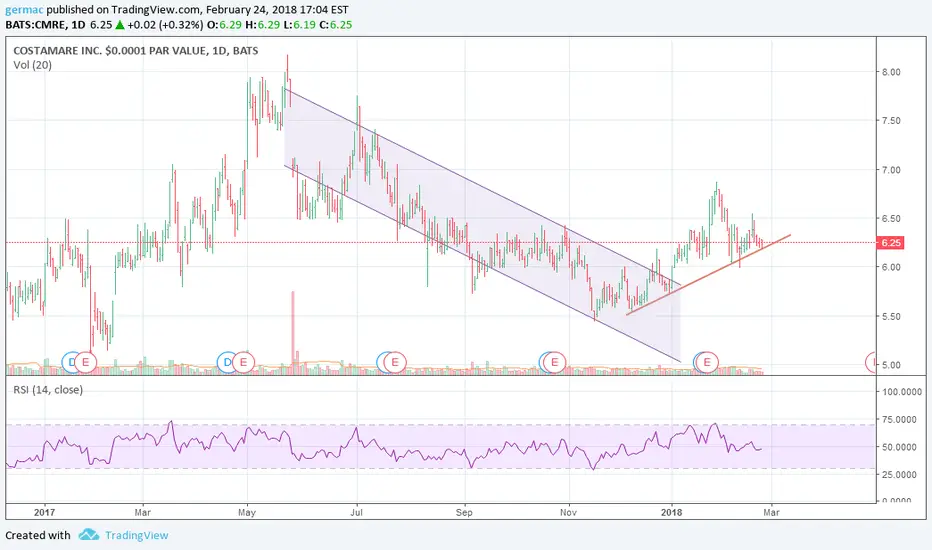Click the Jul time axis label
Screen dimensions: 932x550
pos(357,512)
